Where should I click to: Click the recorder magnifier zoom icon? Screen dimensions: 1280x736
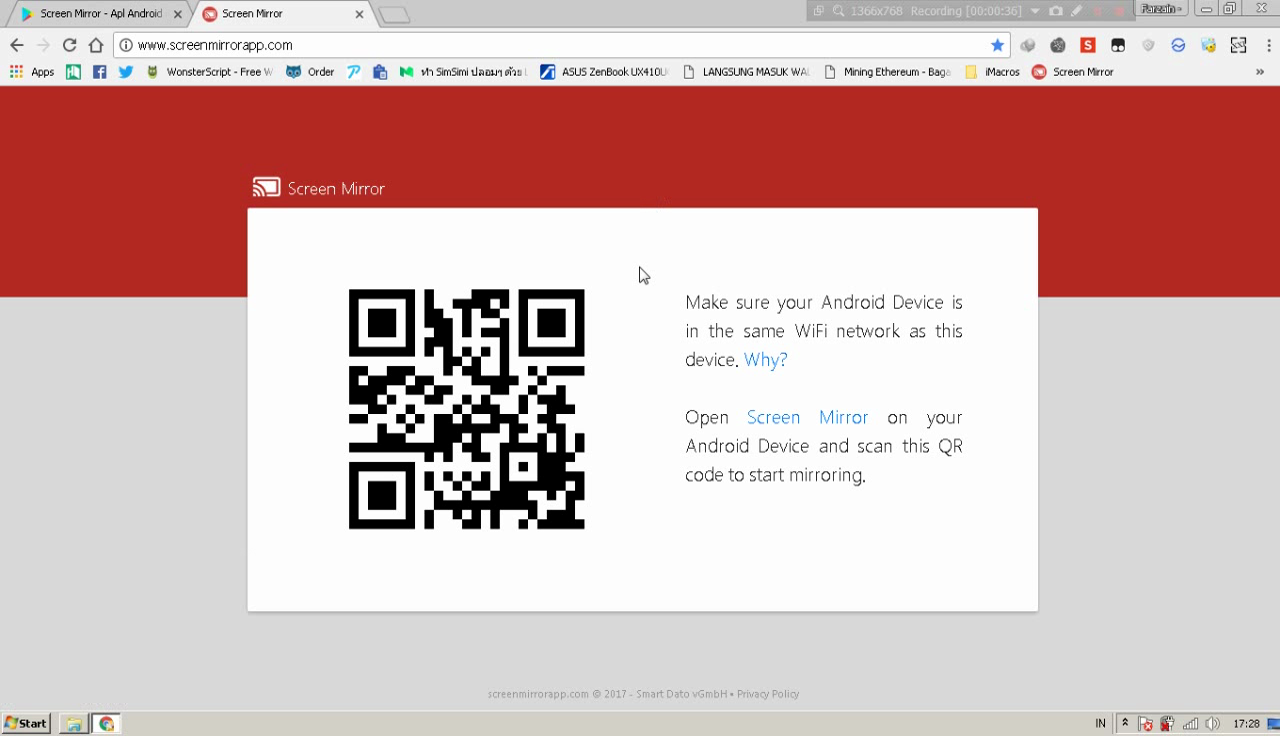(x=838, y=11)
